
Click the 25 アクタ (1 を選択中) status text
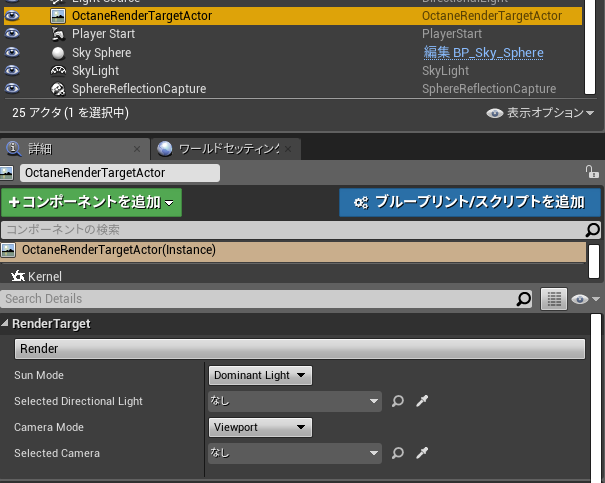70,113
